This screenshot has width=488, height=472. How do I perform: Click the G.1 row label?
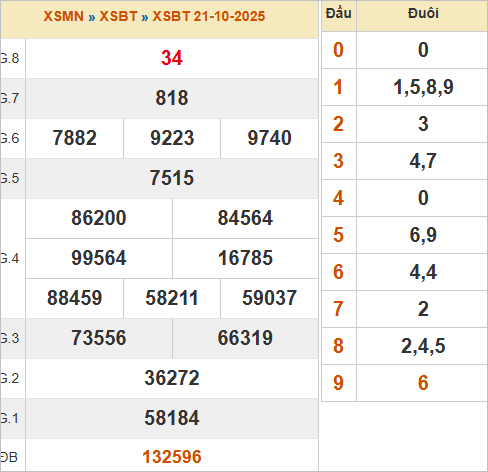click(x=10, y=418)
